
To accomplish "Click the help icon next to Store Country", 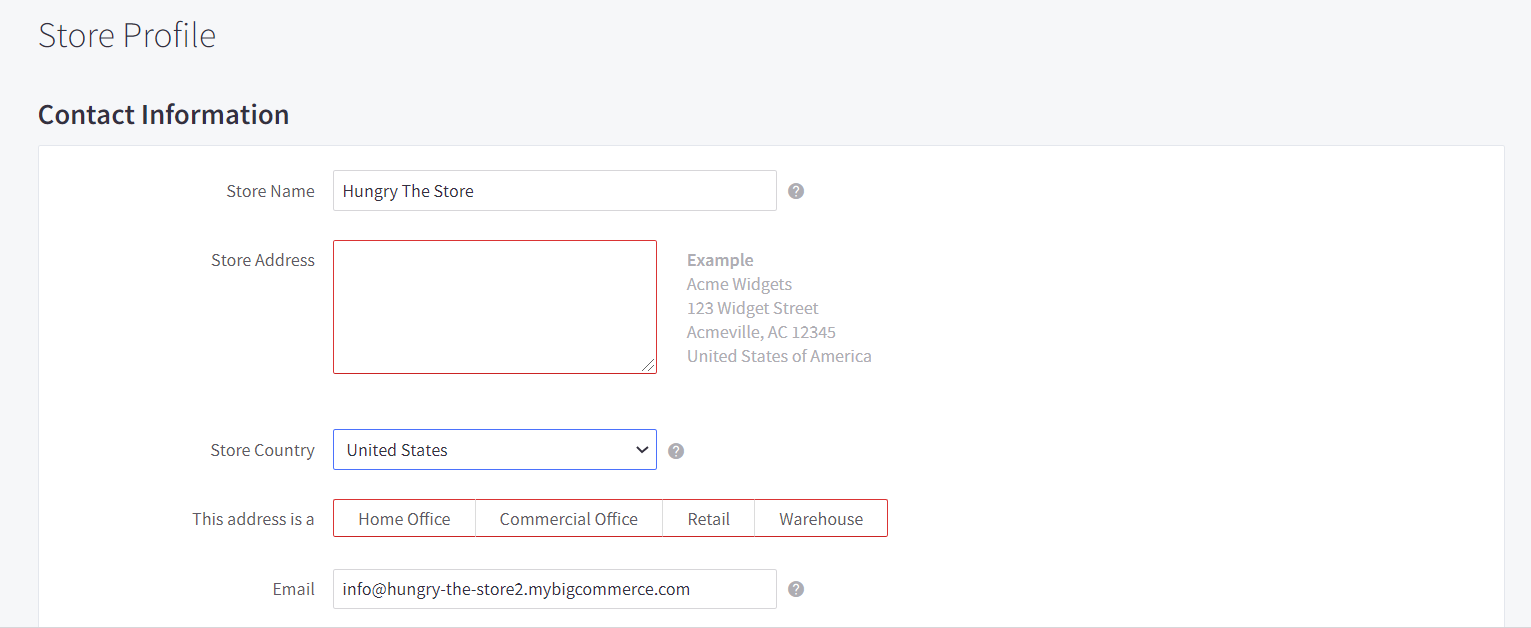I will pyautogui.click(x=676, y=451).
